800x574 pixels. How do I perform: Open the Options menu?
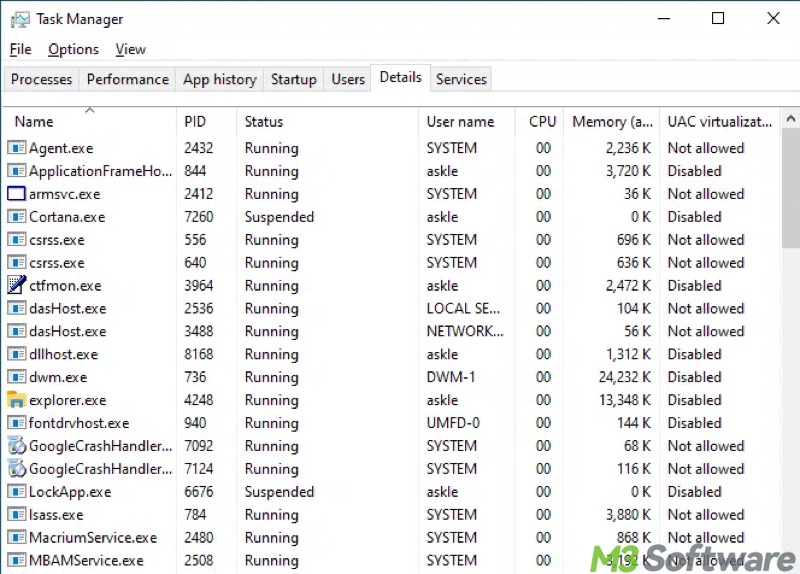click(x=73, y=49)
